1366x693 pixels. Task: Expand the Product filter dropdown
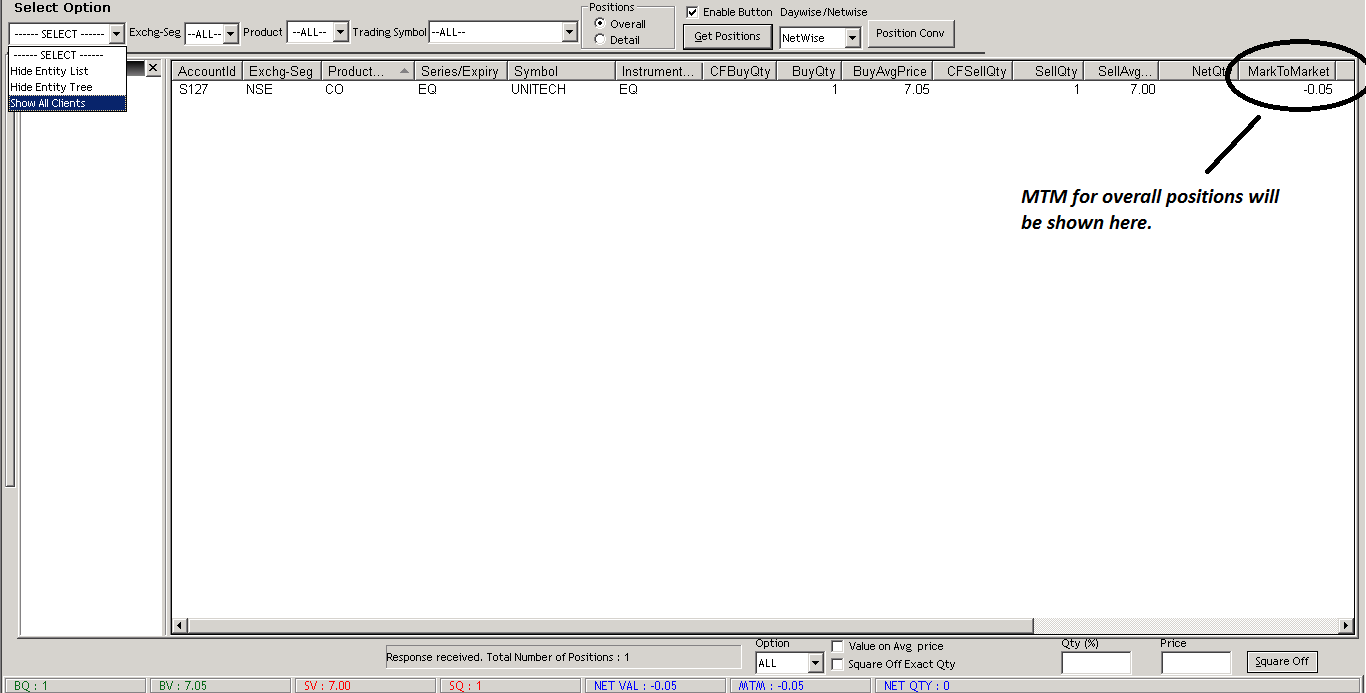[x=340, y=33]
